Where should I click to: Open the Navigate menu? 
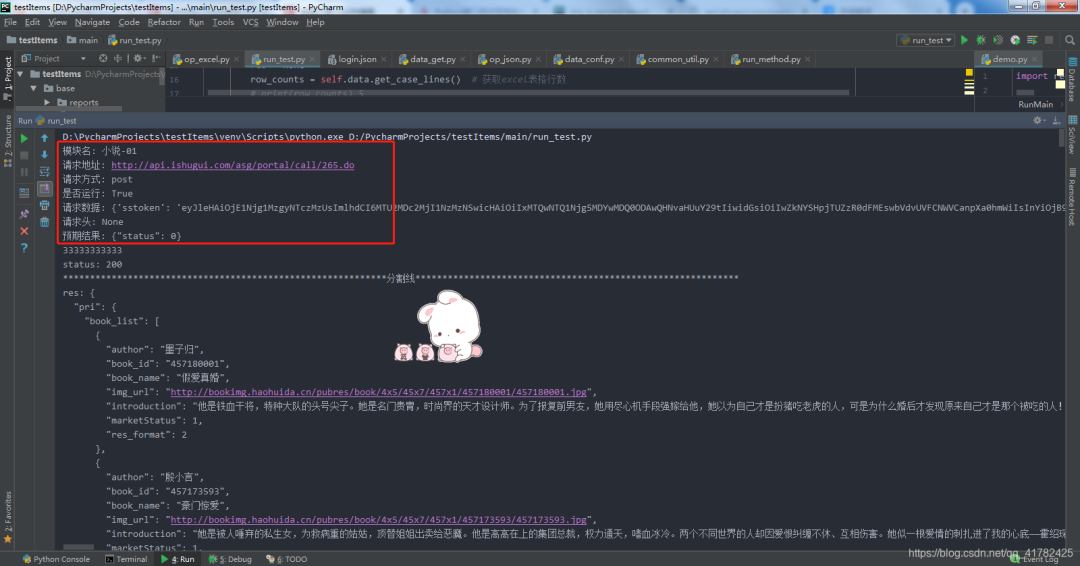tap(92, 22)
